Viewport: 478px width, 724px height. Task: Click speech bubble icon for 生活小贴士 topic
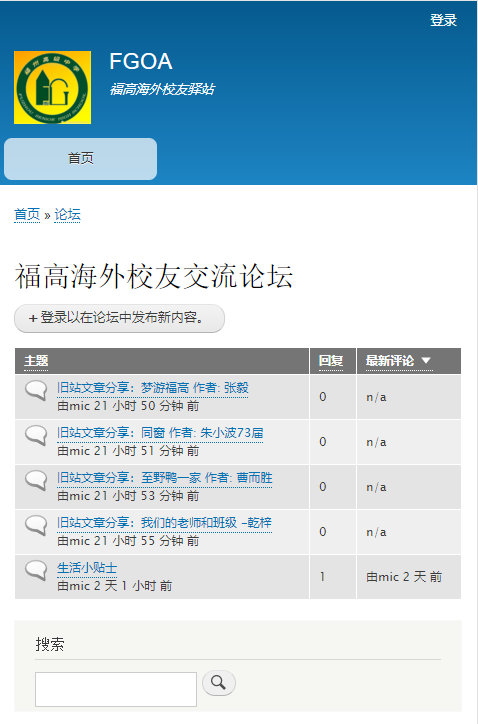point(36,570)
